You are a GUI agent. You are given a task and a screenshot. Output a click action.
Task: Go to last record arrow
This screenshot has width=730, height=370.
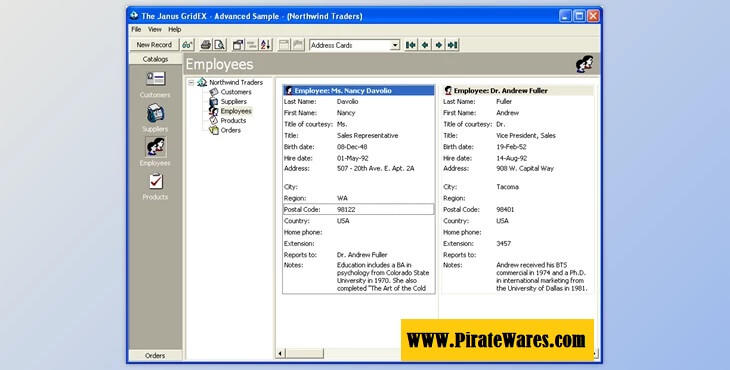coord(453,45)
